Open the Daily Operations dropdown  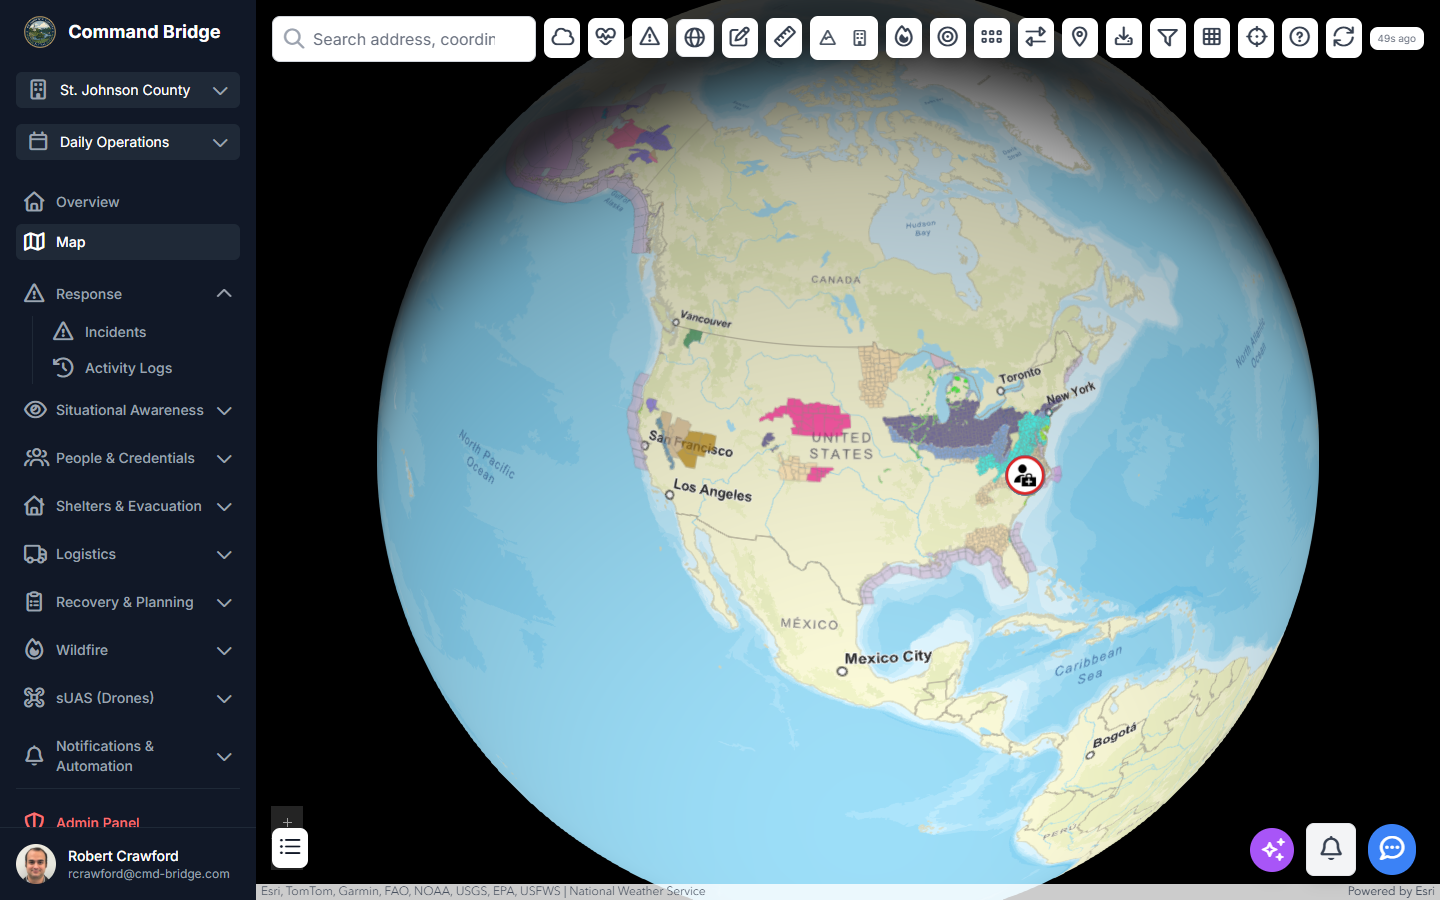[127, 142]
